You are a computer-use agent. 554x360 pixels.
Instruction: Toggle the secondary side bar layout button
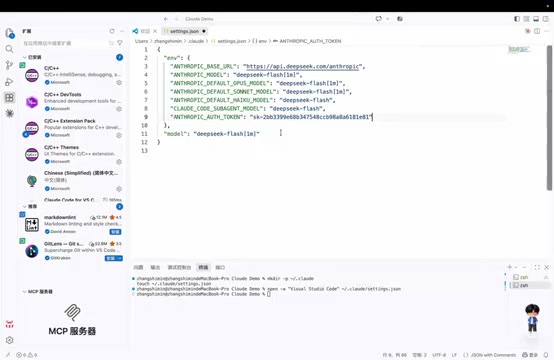[x=546, y=19]
